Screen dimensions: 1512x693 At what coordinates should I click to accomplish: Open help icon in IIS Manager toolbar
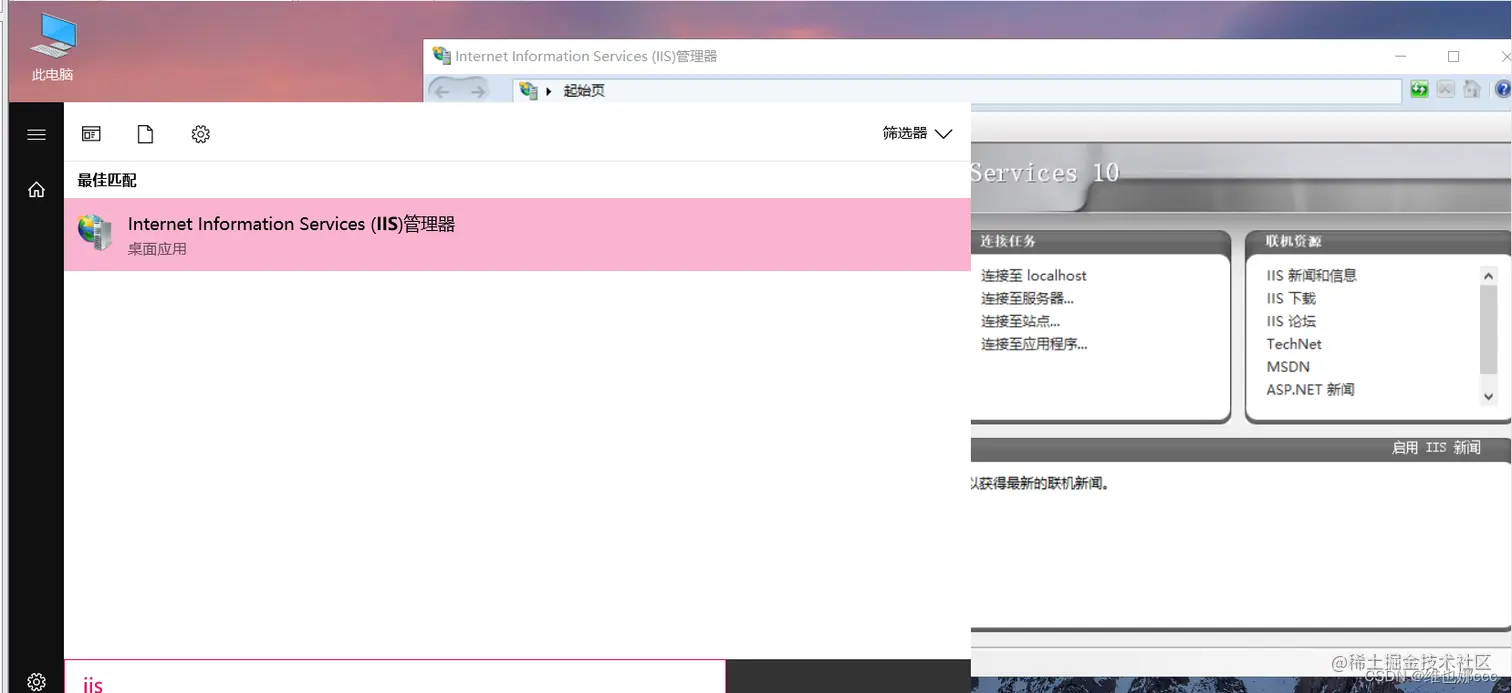[x=1502, y=90]
